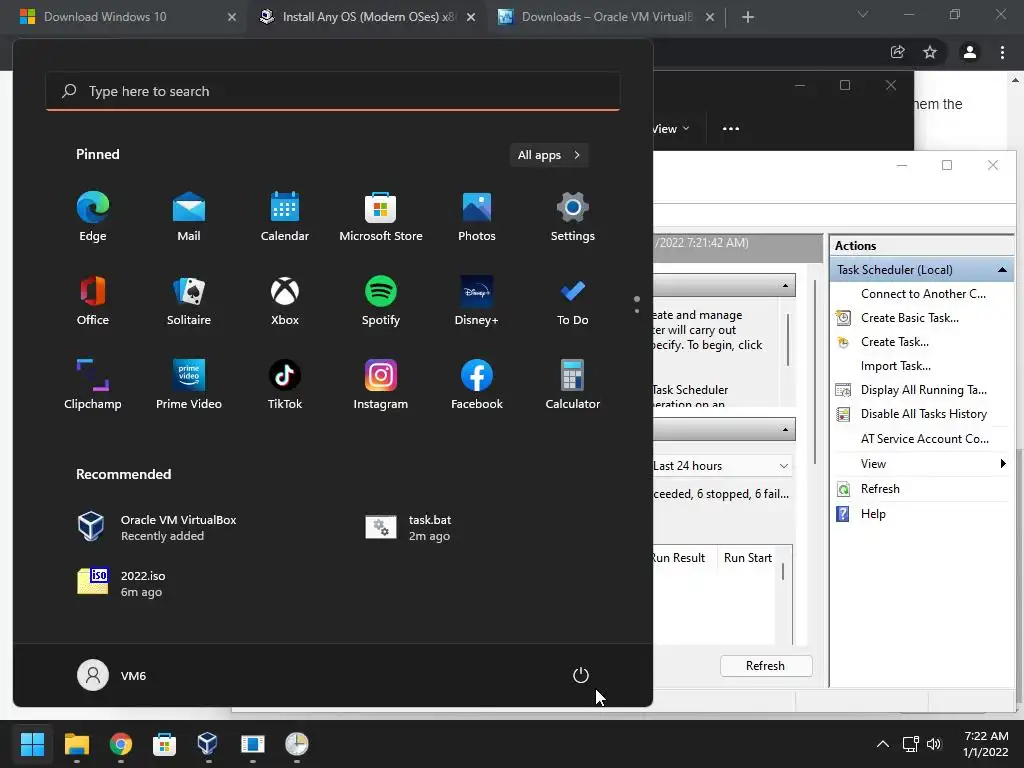The height and width of the screenshot is (768, 1024).
Task: Open VirtualBox from the taskbar
Action: (208, 744)
